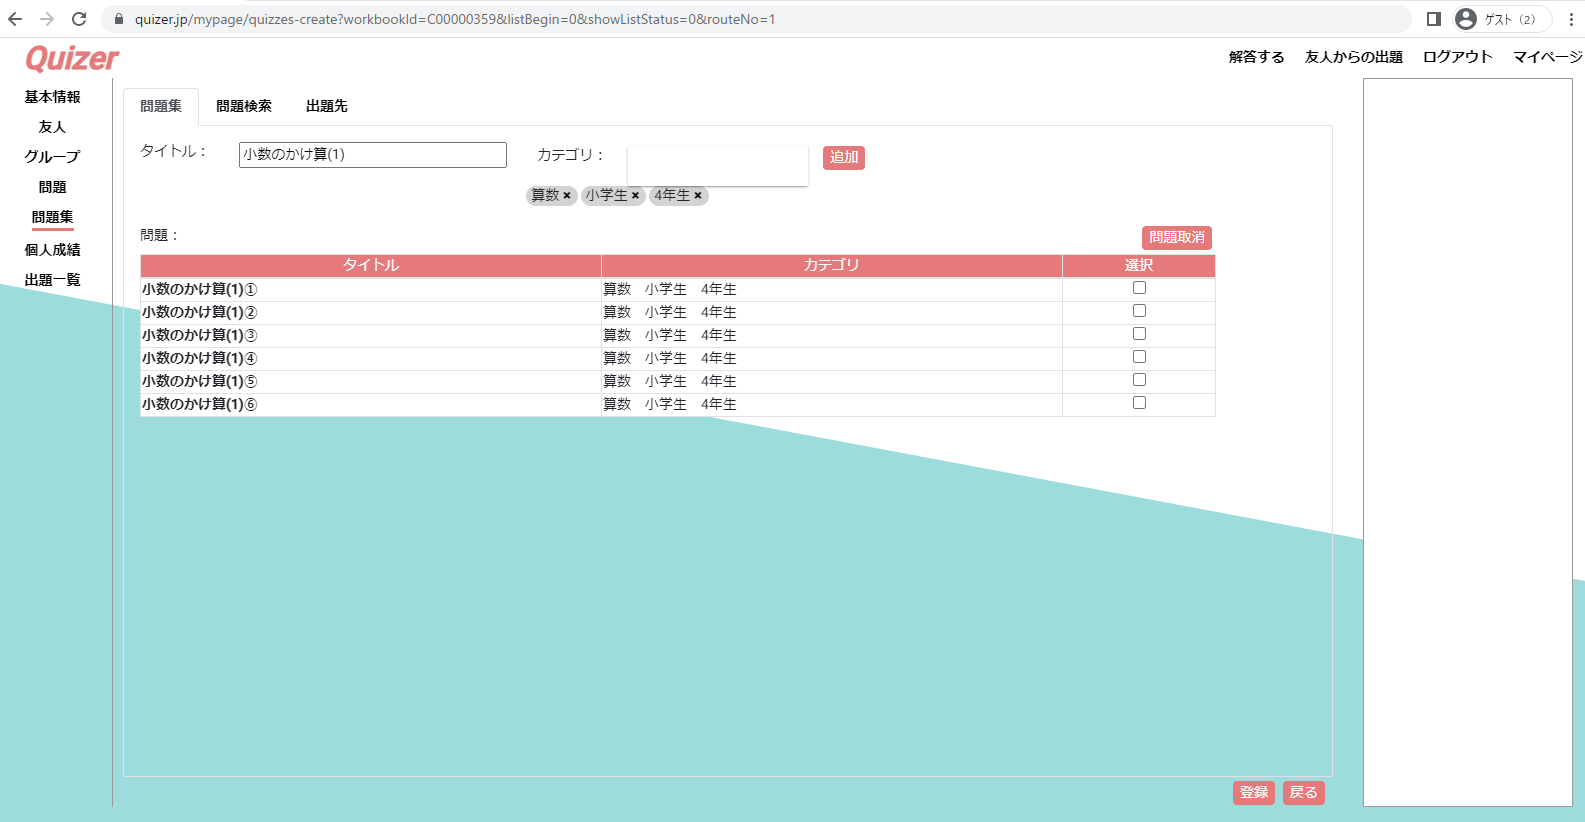Select the row title 小数のかけ算(1)⑤
Viewport: 1585px width, 822px height.
tap(199, 381)
